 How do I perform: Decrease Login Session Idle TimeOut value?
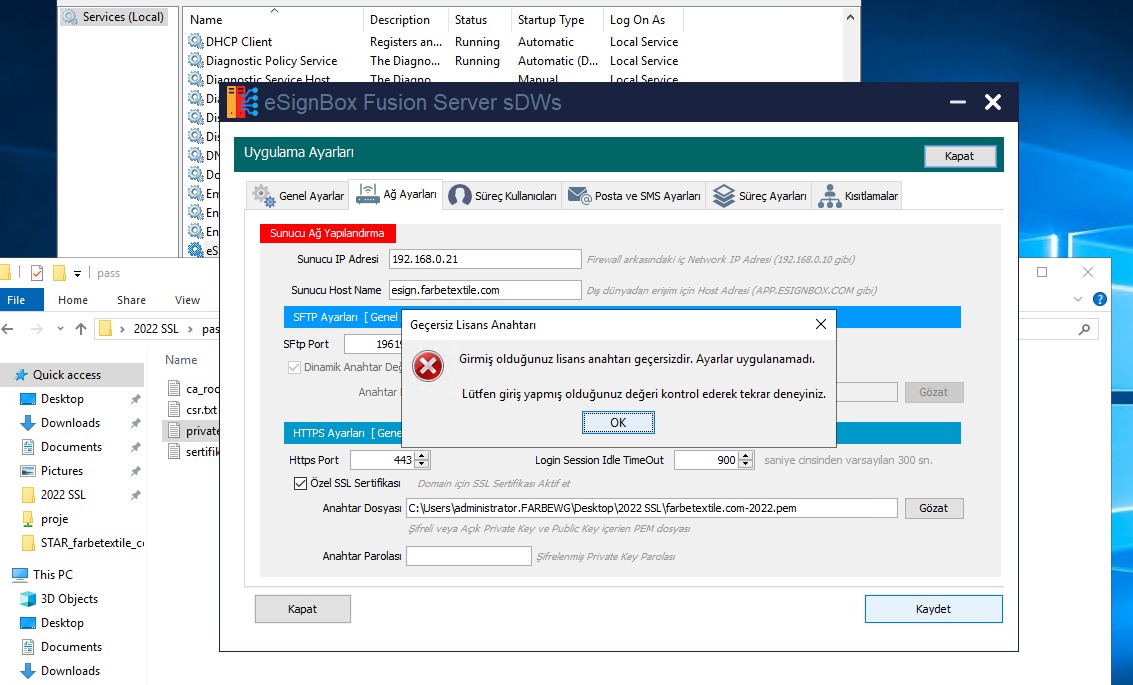746,465
